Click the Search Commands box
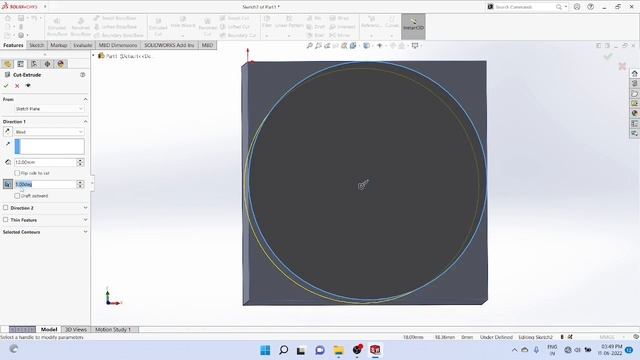 524,7
